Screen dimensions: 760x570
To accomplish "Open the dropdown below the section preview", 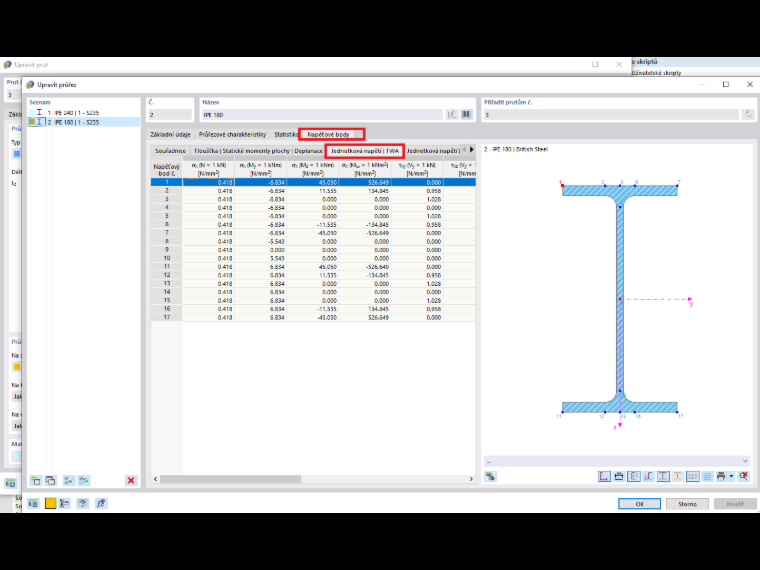I will (x=617, y=461).
